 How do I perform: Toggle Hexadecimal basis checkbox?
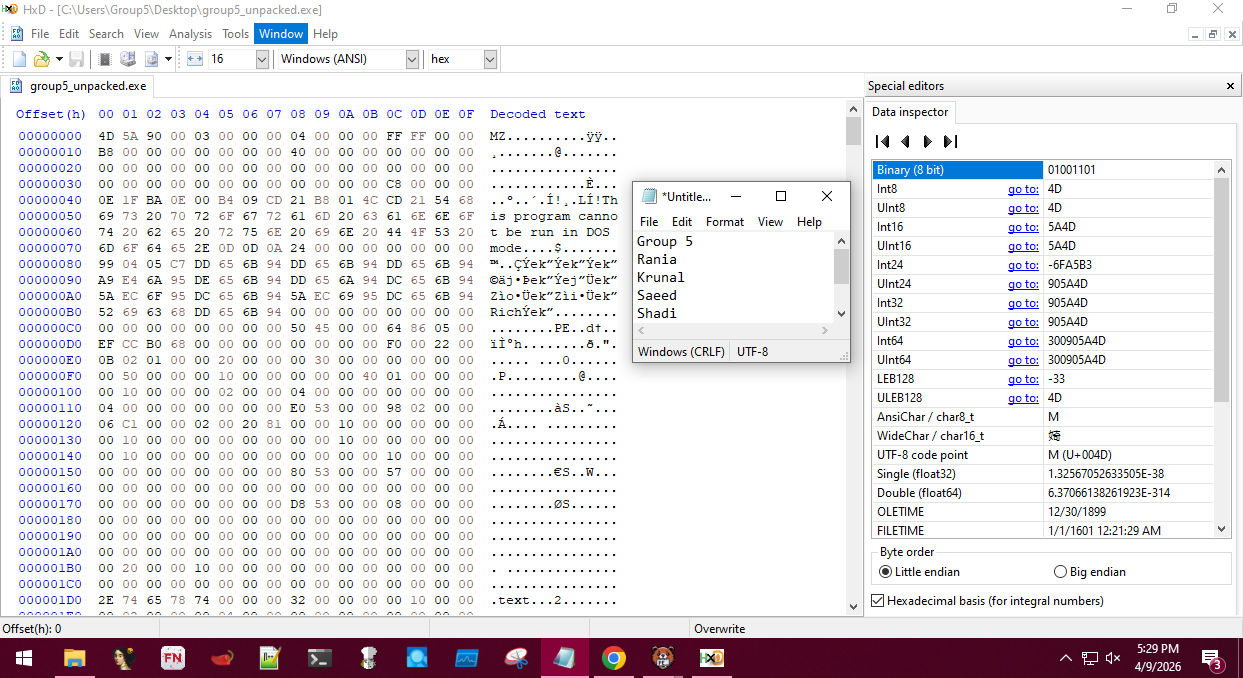pos(878,601)
